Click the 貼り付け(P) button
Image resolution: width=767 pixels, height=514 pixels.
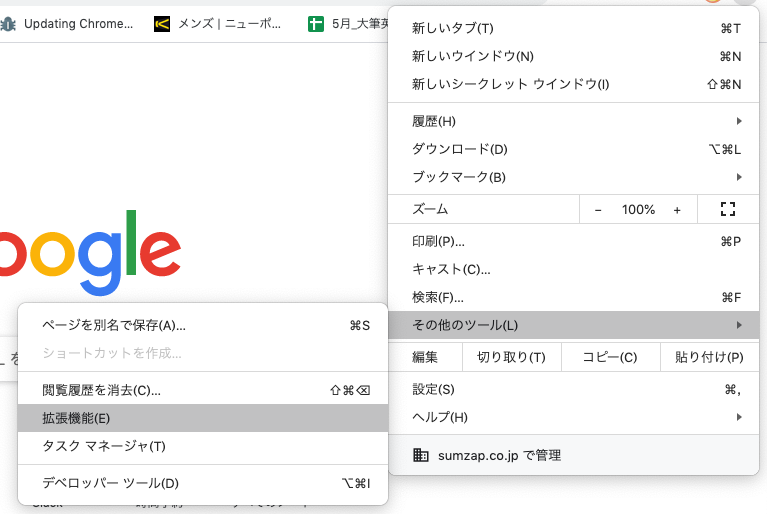(709, 357)
